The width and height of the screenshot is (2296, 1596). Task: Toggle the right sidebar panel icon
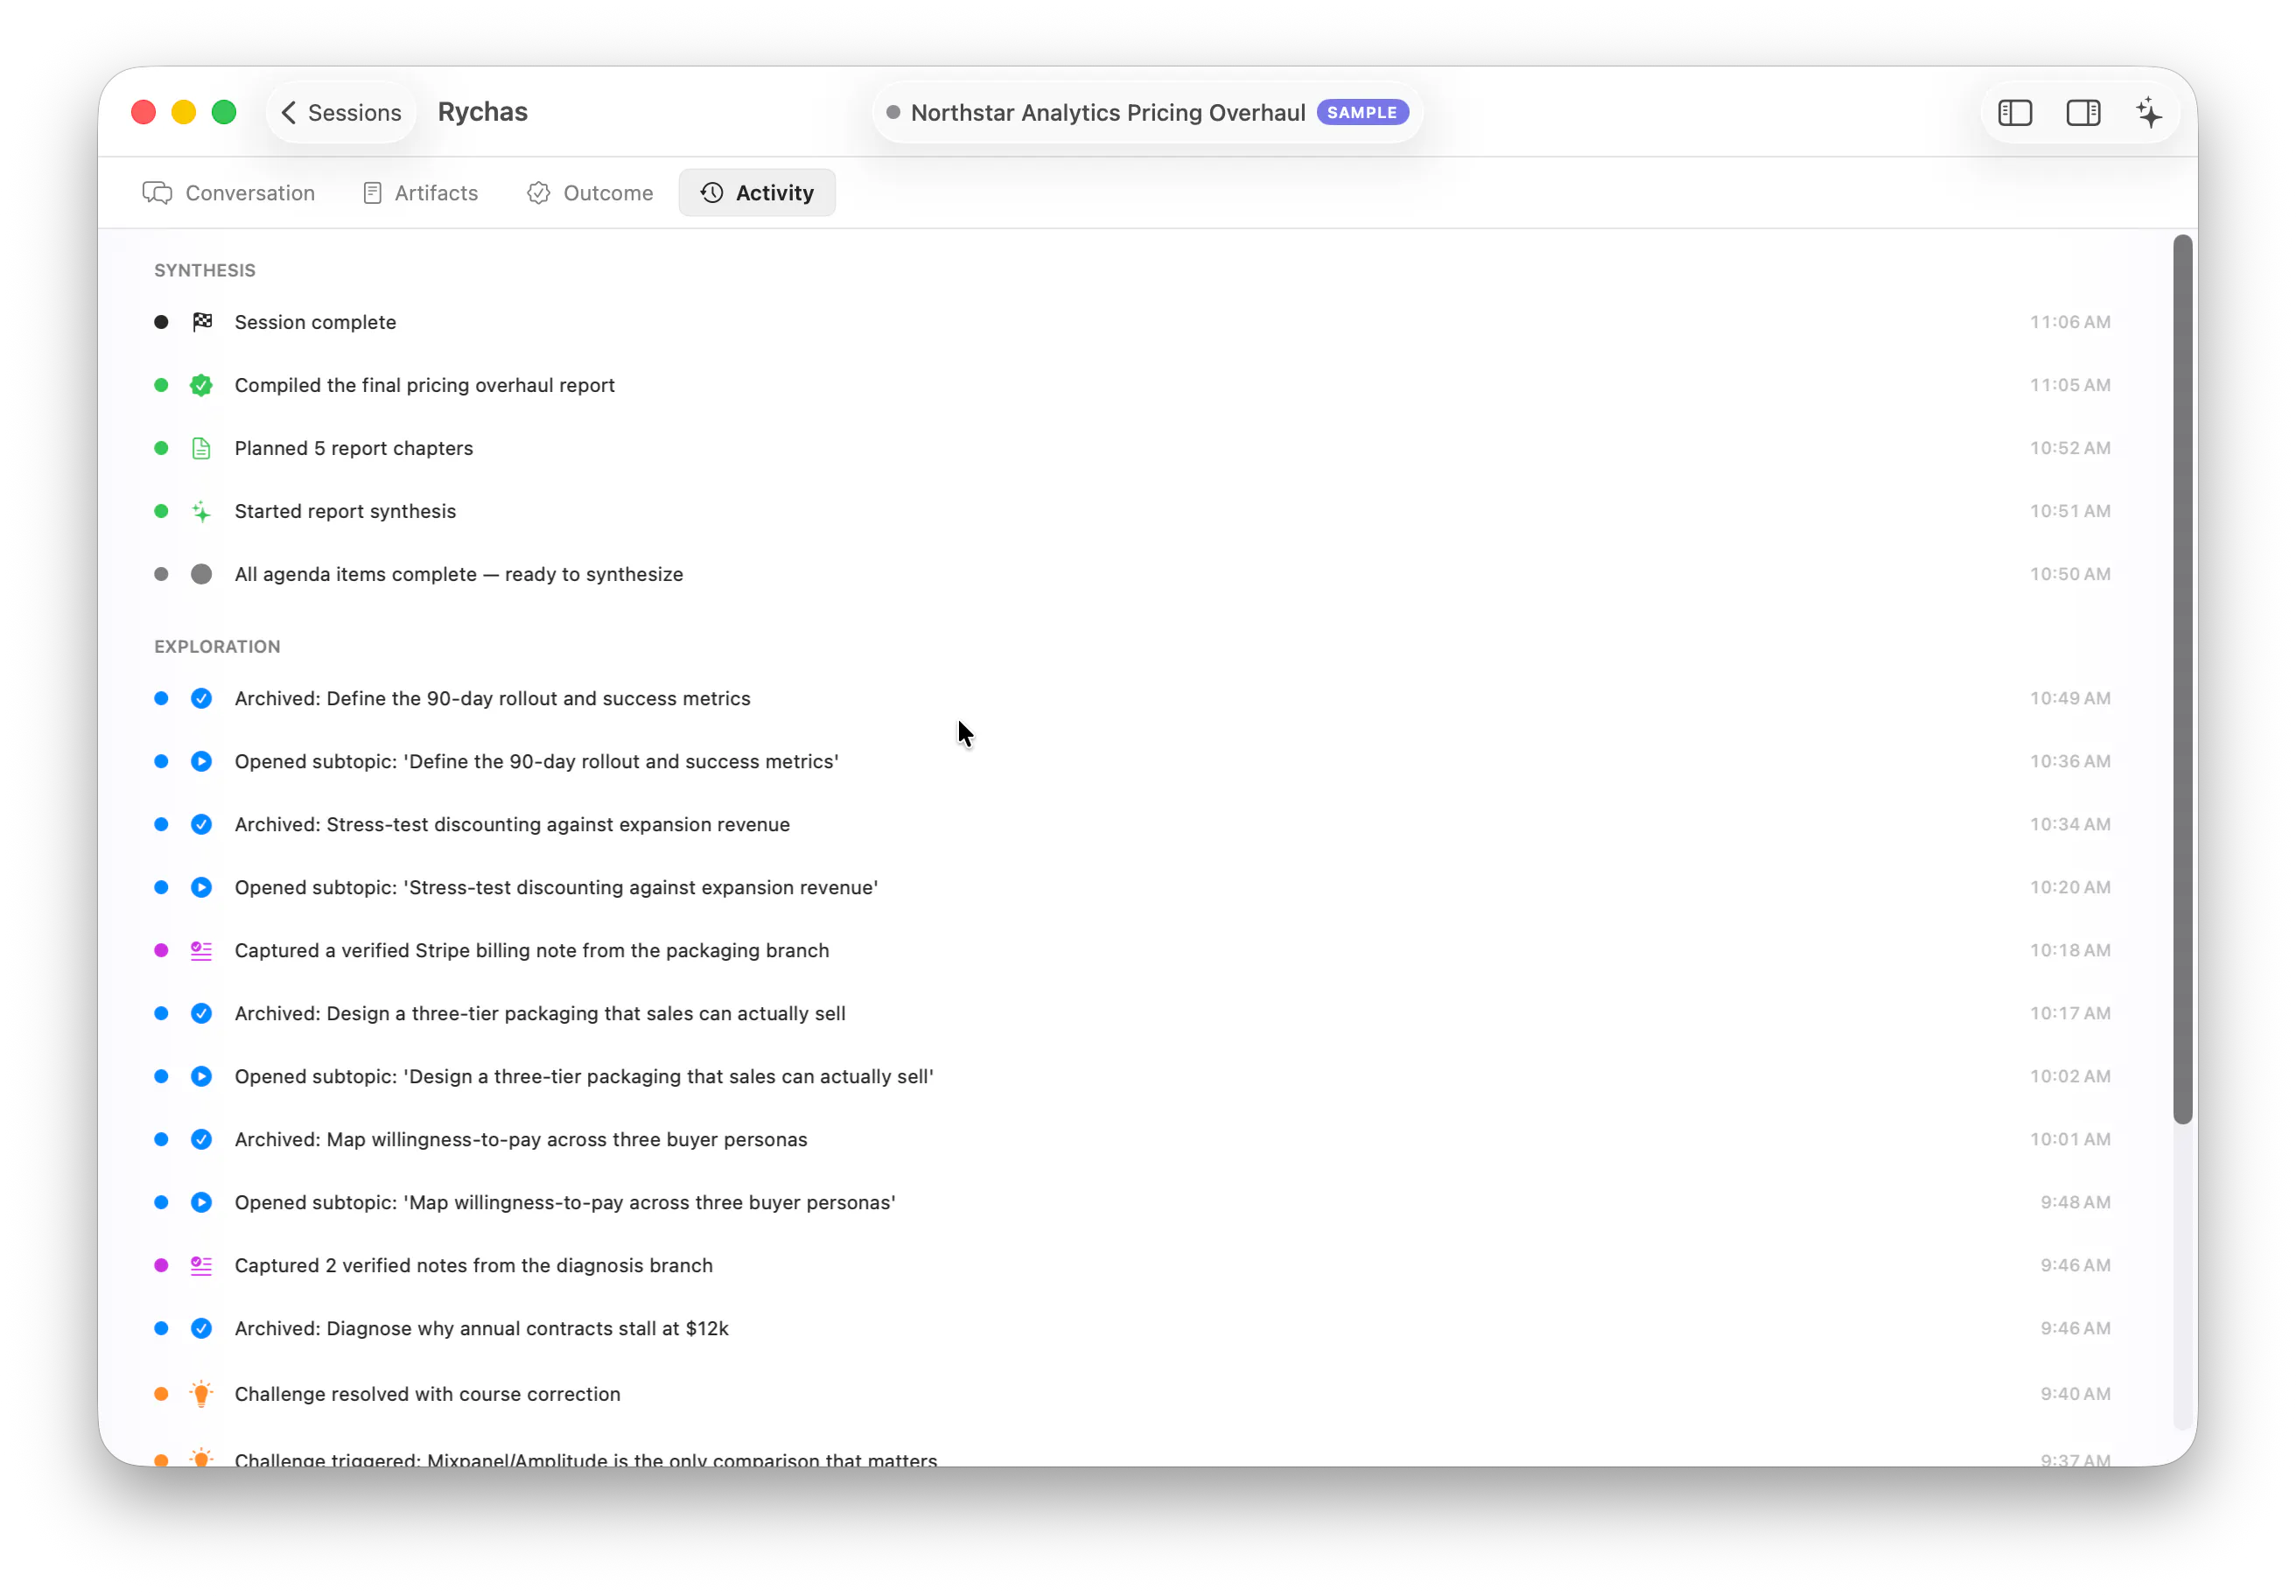click(2082, 113)
